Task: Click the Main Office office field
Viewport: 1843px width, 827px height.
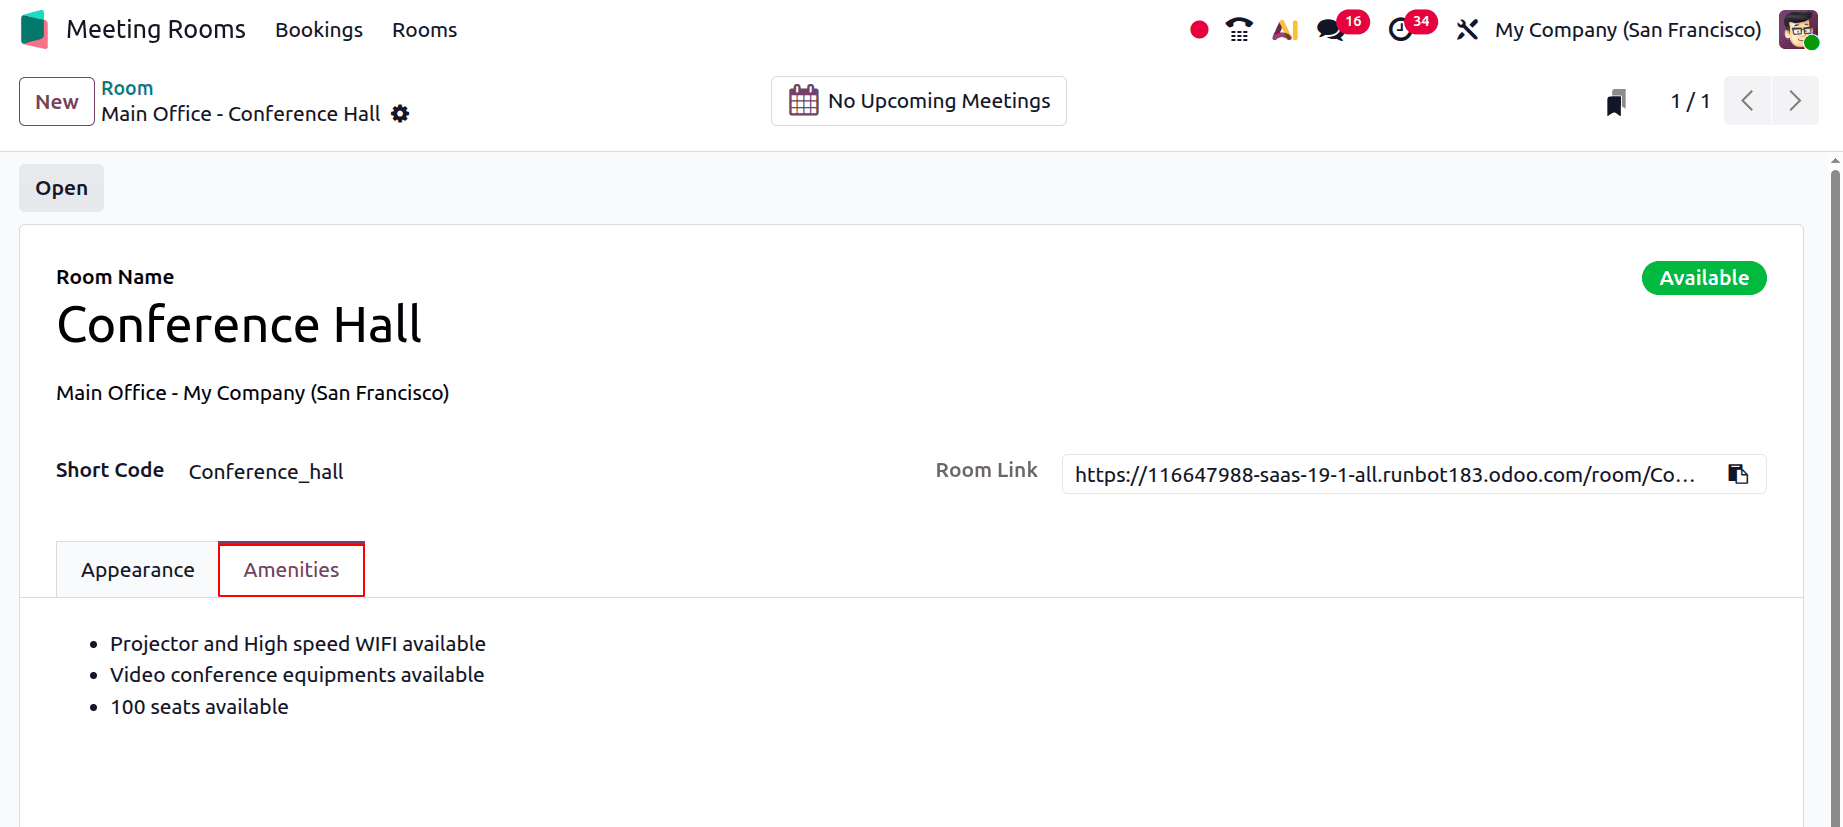Action: pyautogui.click(x=252, y=393)
